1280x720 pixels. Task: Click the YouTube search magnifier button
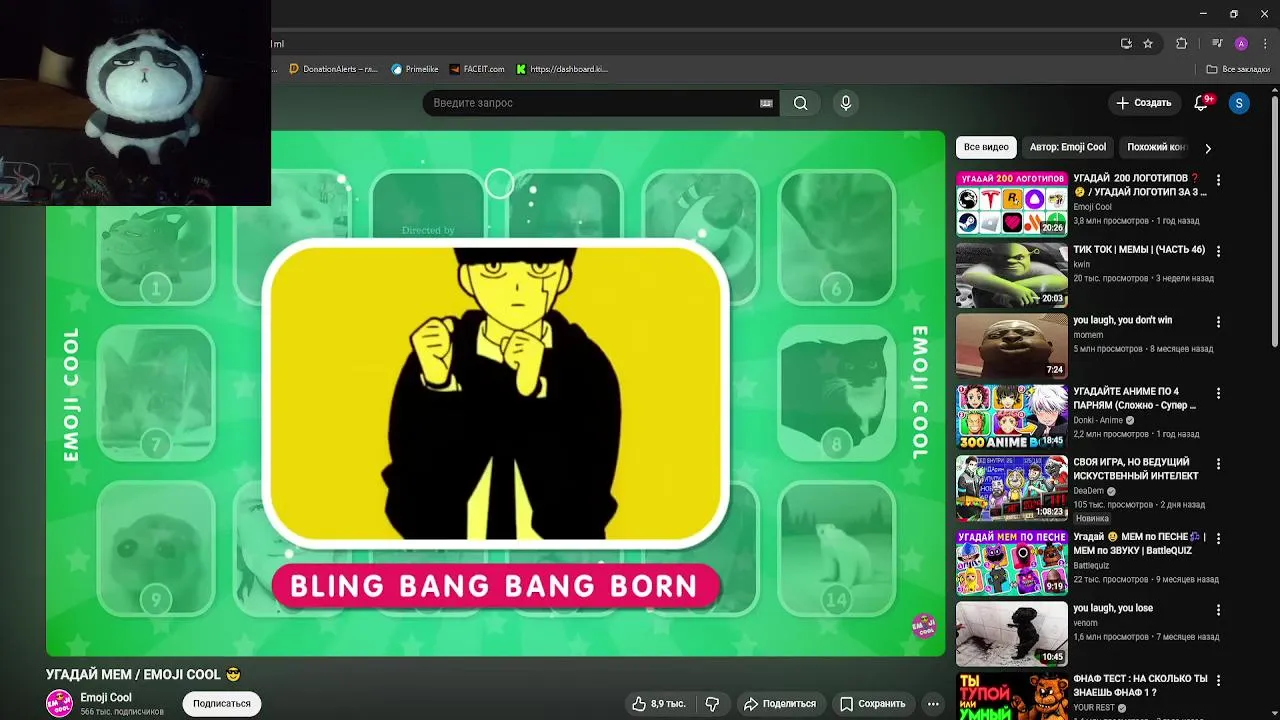click(x=800, y=103)
